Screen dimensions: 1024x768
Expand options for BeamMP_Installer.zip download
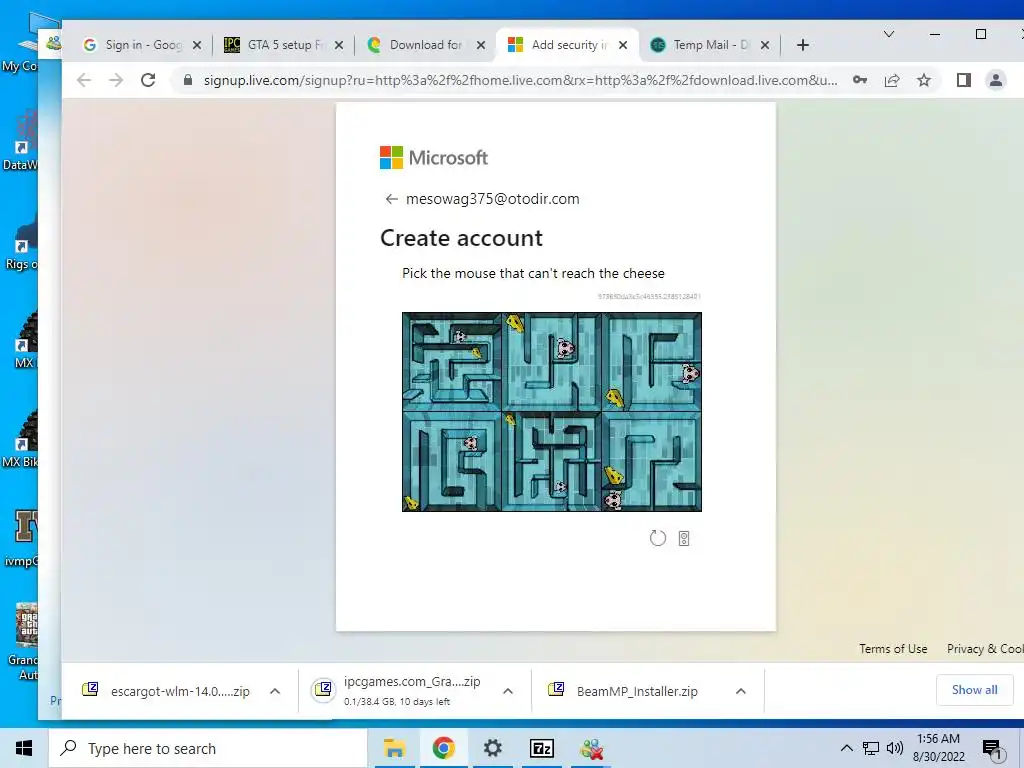coord(741,691)
